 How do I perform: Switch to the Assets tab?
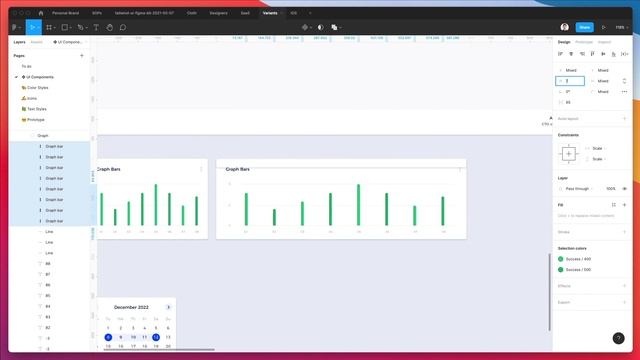36,42
